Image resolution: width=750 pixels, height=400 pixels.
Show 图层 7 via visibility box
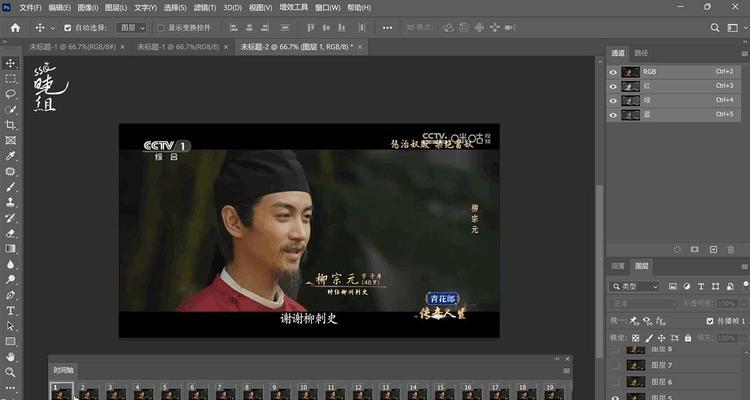pyautogui.click(x=615, y=366)
